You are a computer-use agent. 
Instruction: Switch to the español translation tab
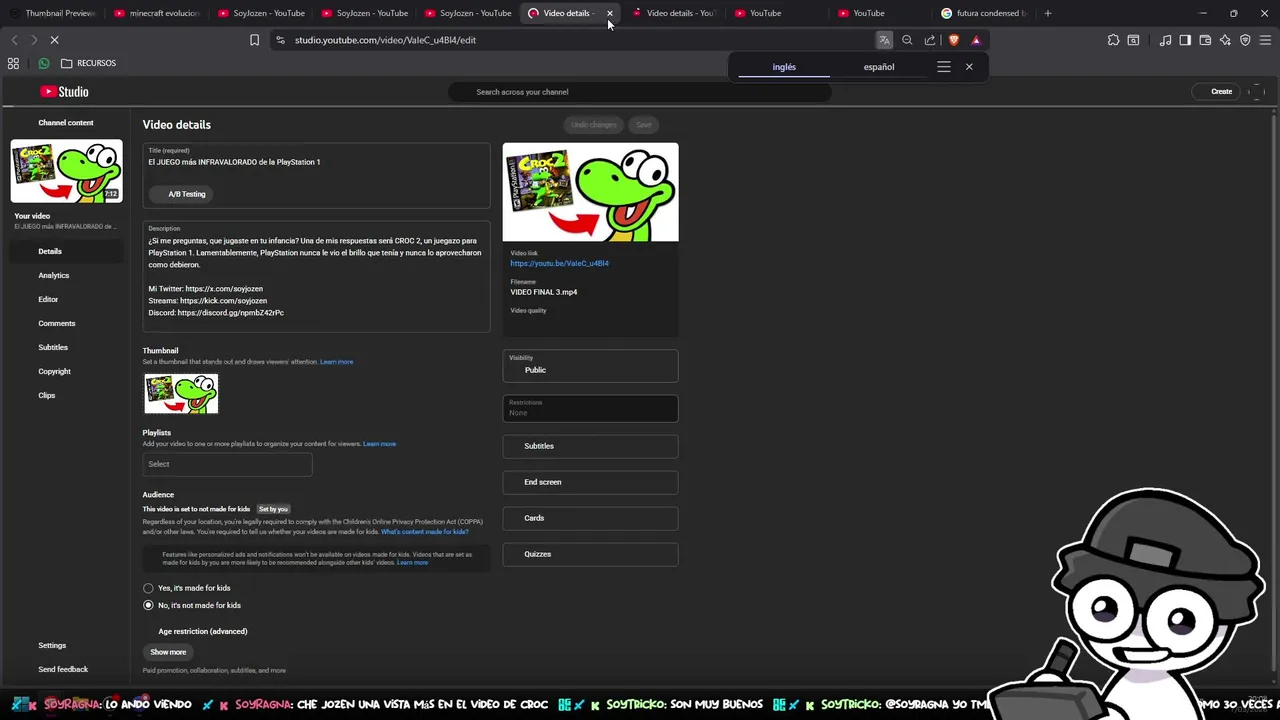[x=879, y=67]
